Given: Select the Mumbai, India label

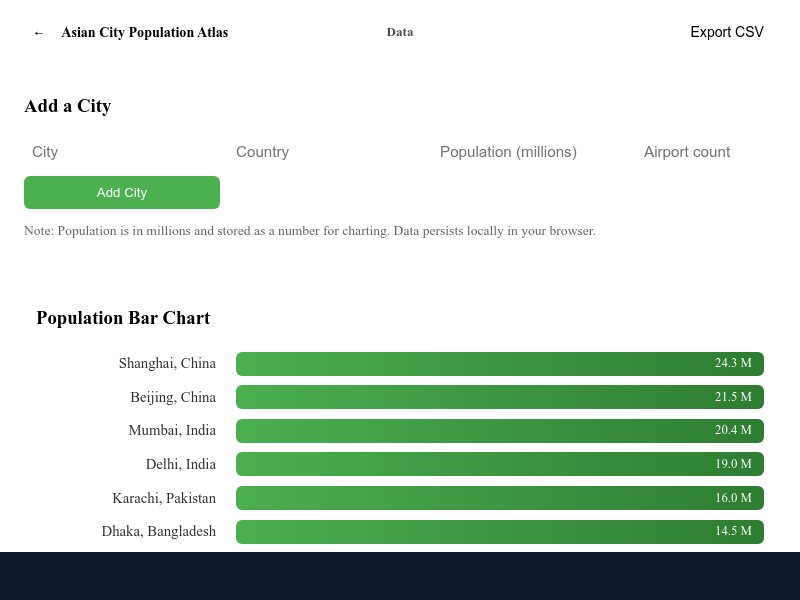Looking at the screenshot, I should coord(172,431).
